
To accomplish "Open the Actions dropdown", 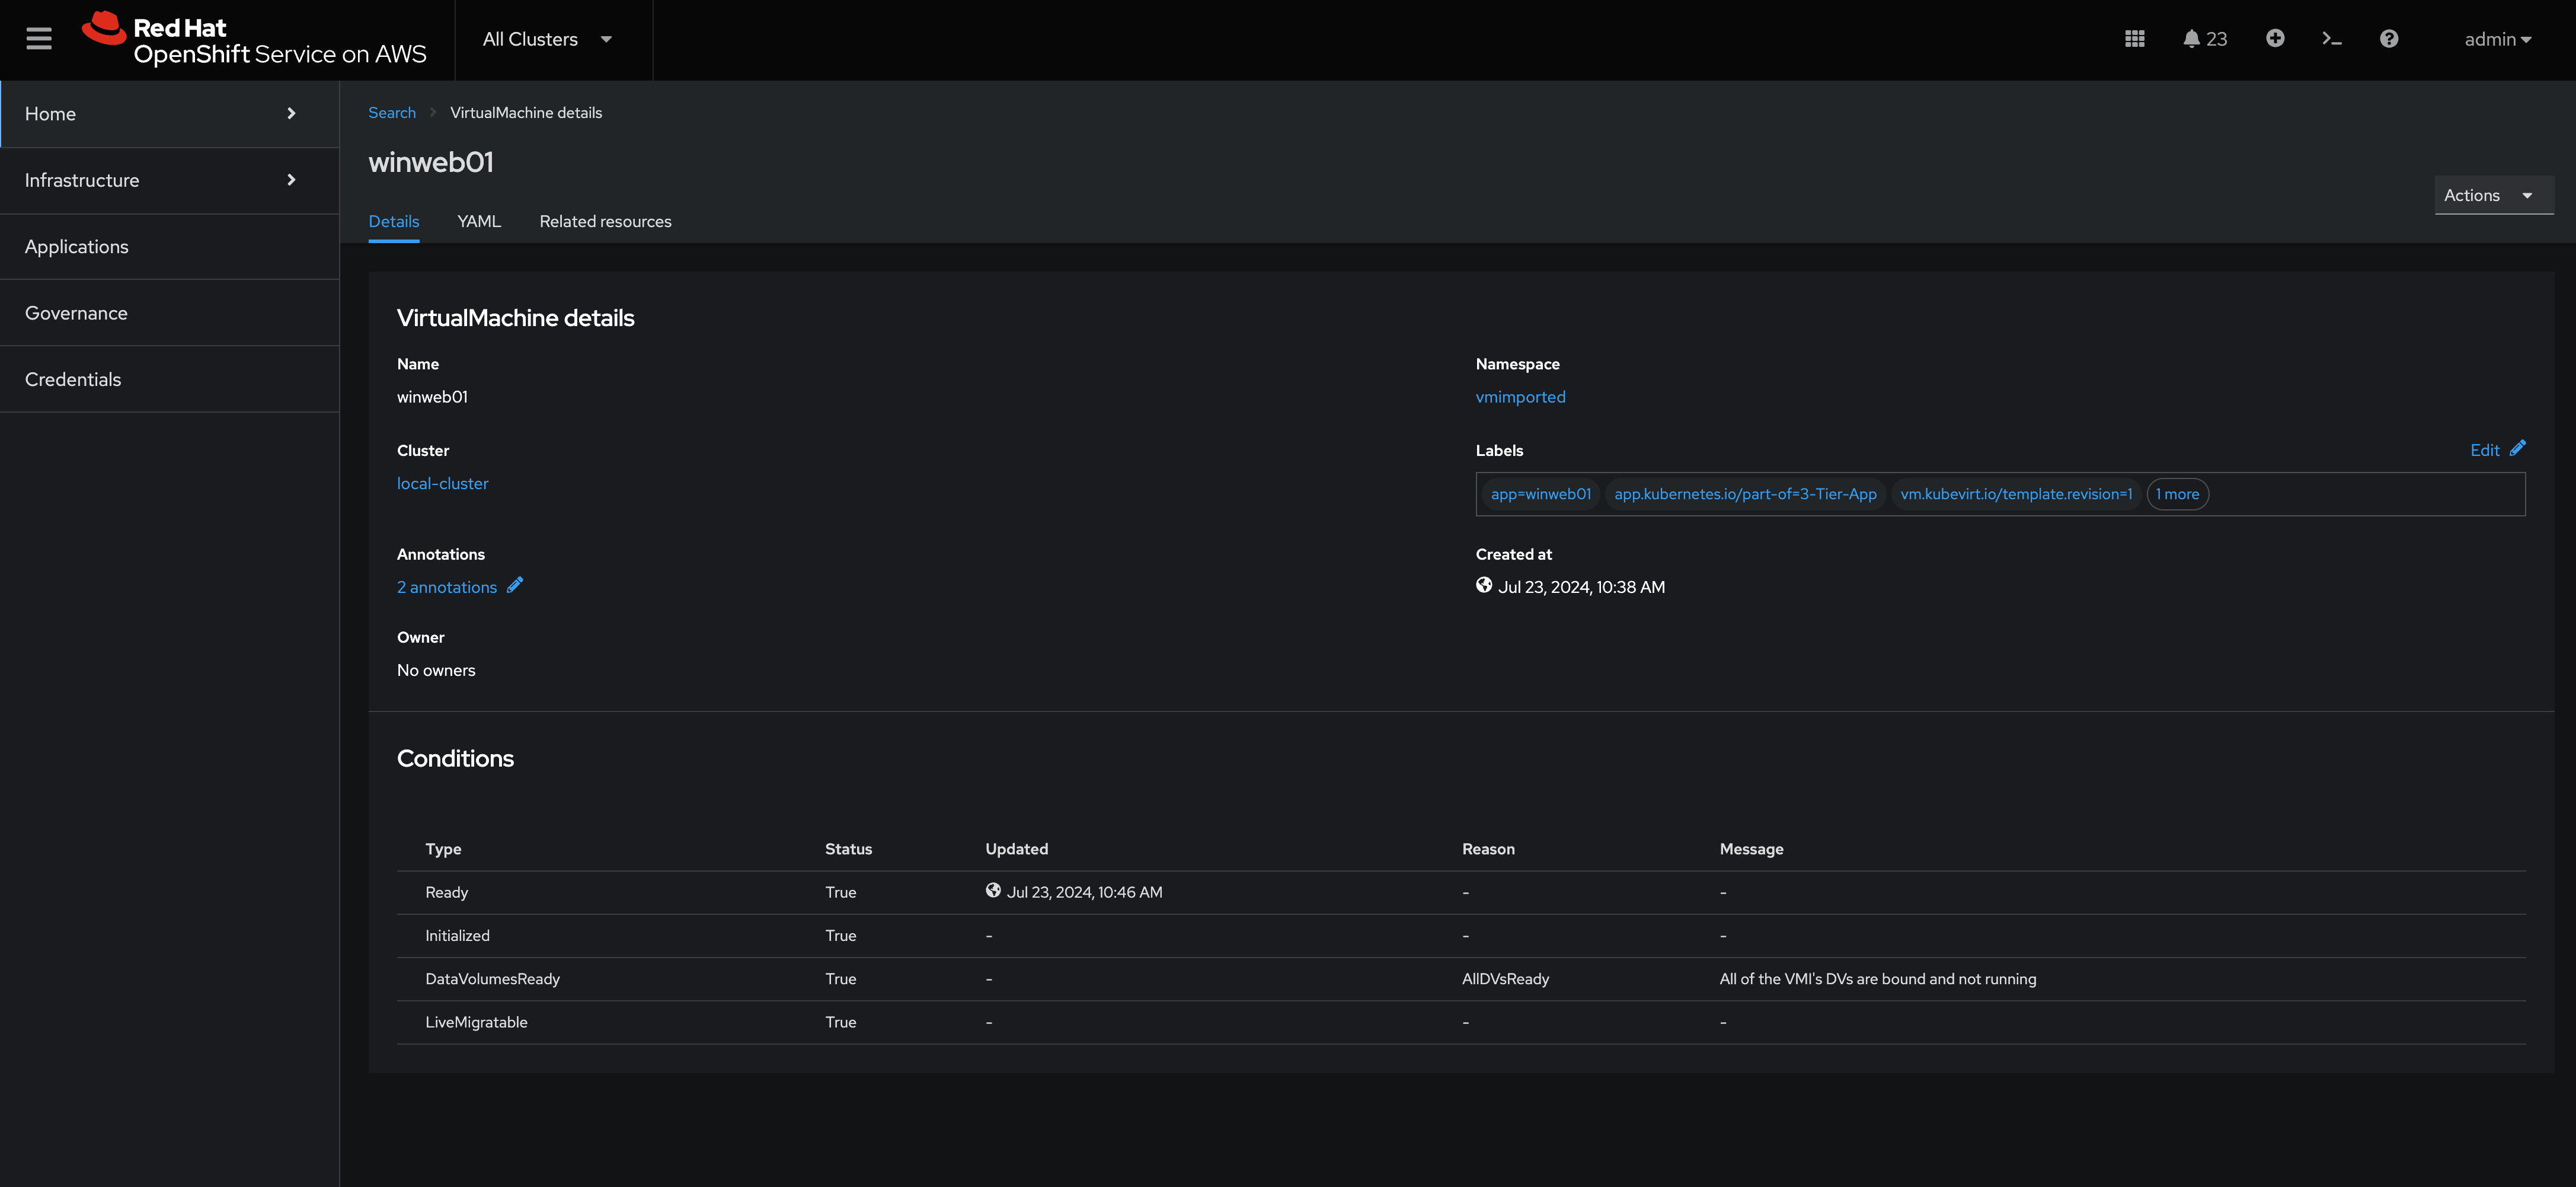I will (2493, 195).
